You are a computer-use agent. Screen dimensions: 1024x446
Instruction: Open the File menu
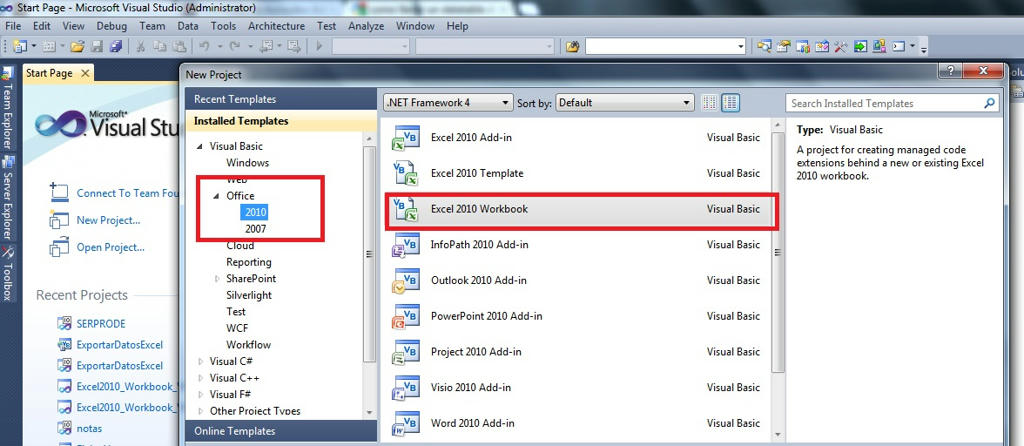tap(13, 26)
